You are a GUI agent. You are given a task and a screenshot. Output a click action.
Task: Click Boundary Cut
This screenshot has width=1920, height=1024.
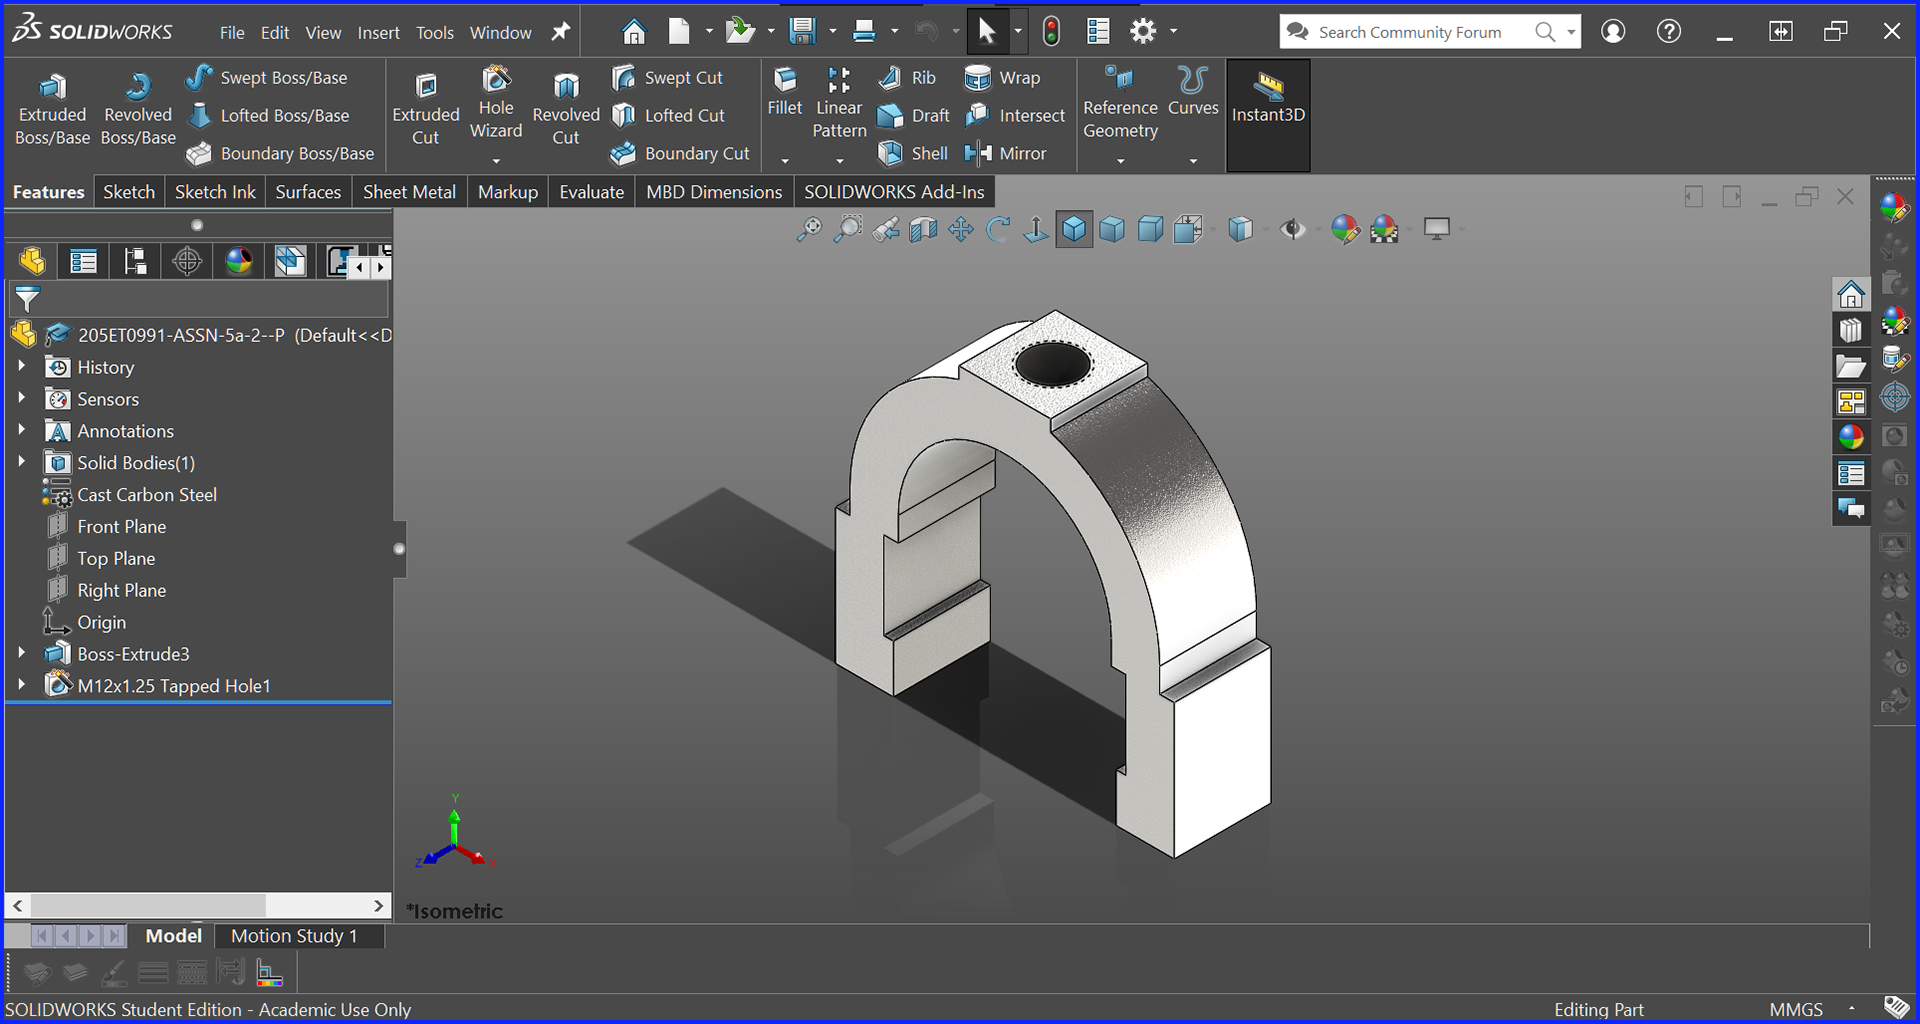[680, 154]
